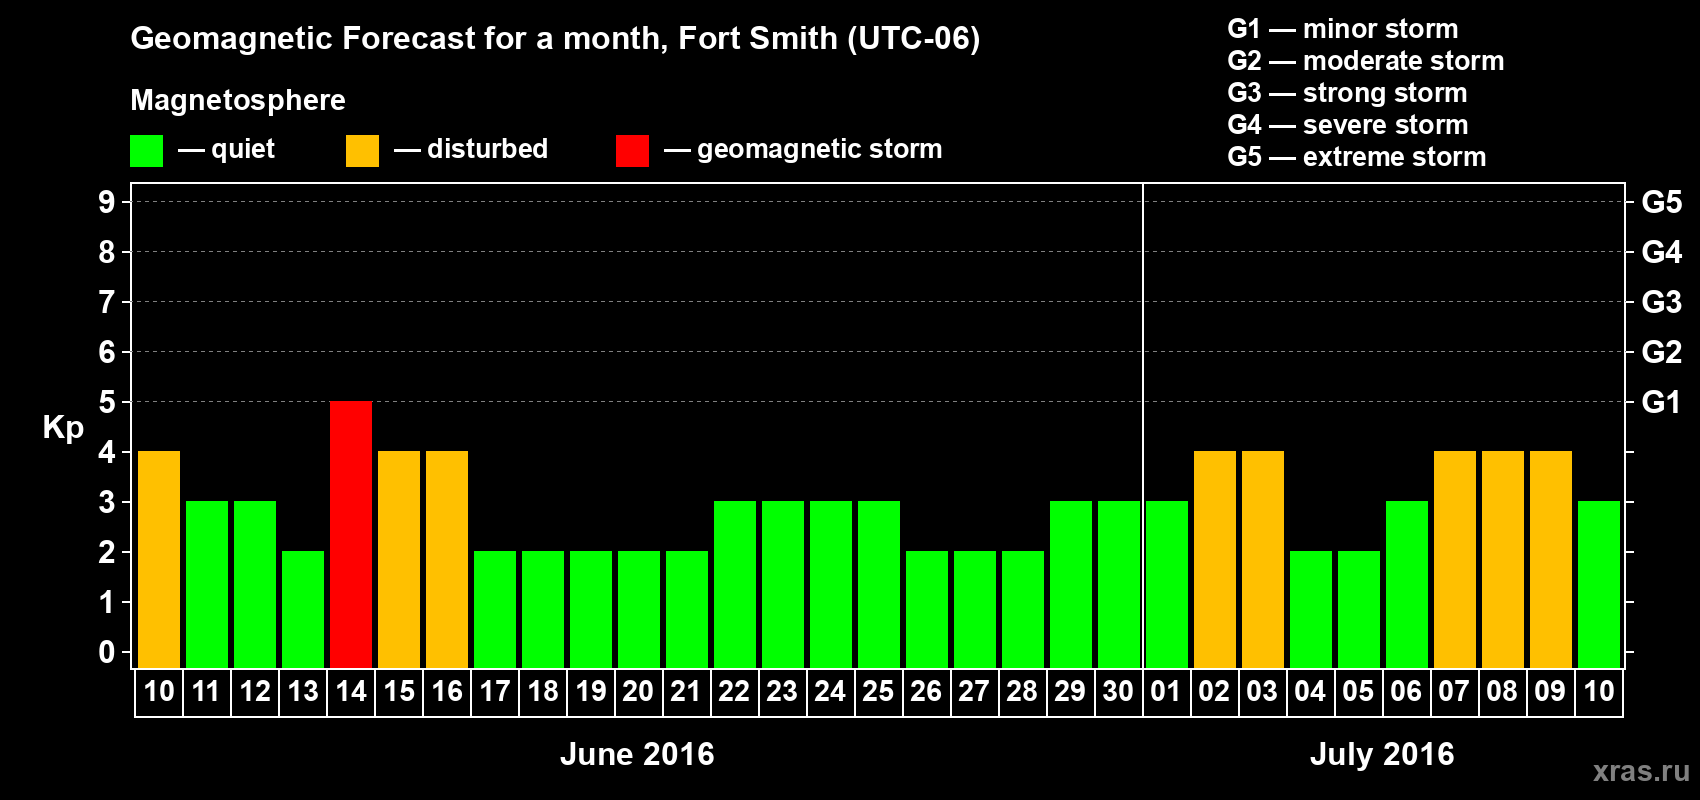Click the Kp axis label
Screen dimensions: 1700x800
coord(63,428)
